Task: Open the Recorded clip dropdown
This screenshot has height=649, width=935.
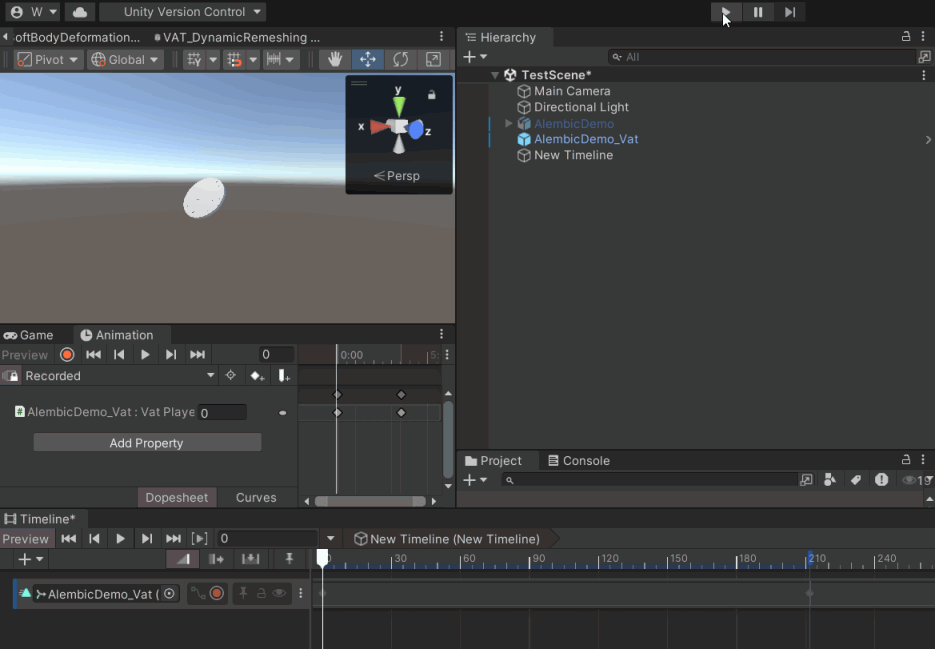Action: tap(119, 376)
